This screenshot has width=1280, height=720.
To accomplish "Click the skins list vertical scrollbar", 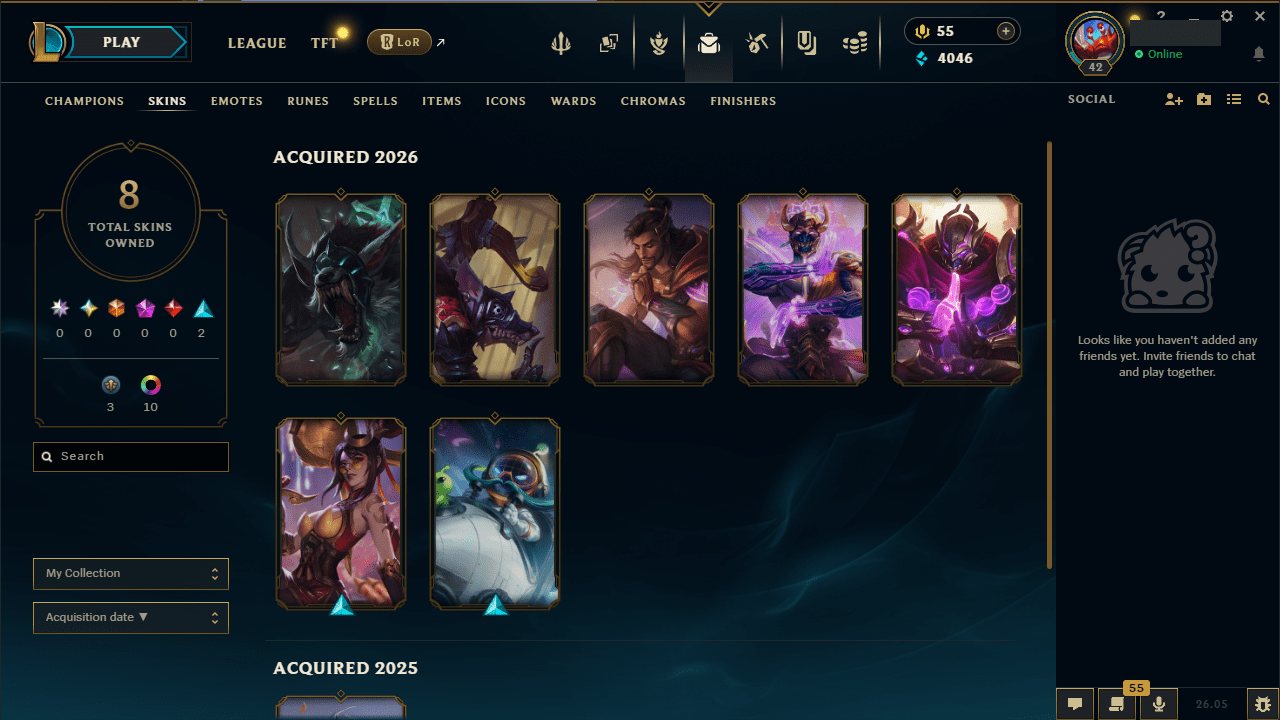I will (1049, 355).
